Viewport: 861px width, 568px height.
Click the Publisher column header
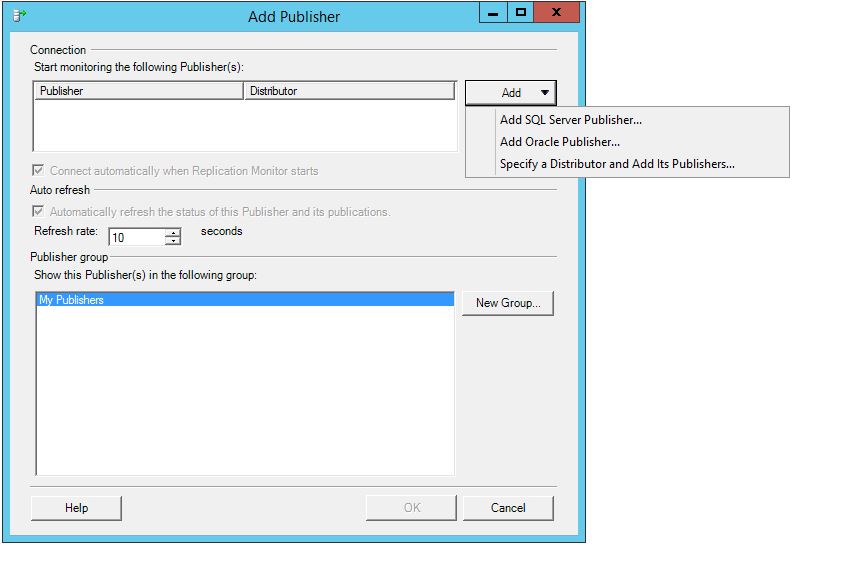[x=138, y=91]
